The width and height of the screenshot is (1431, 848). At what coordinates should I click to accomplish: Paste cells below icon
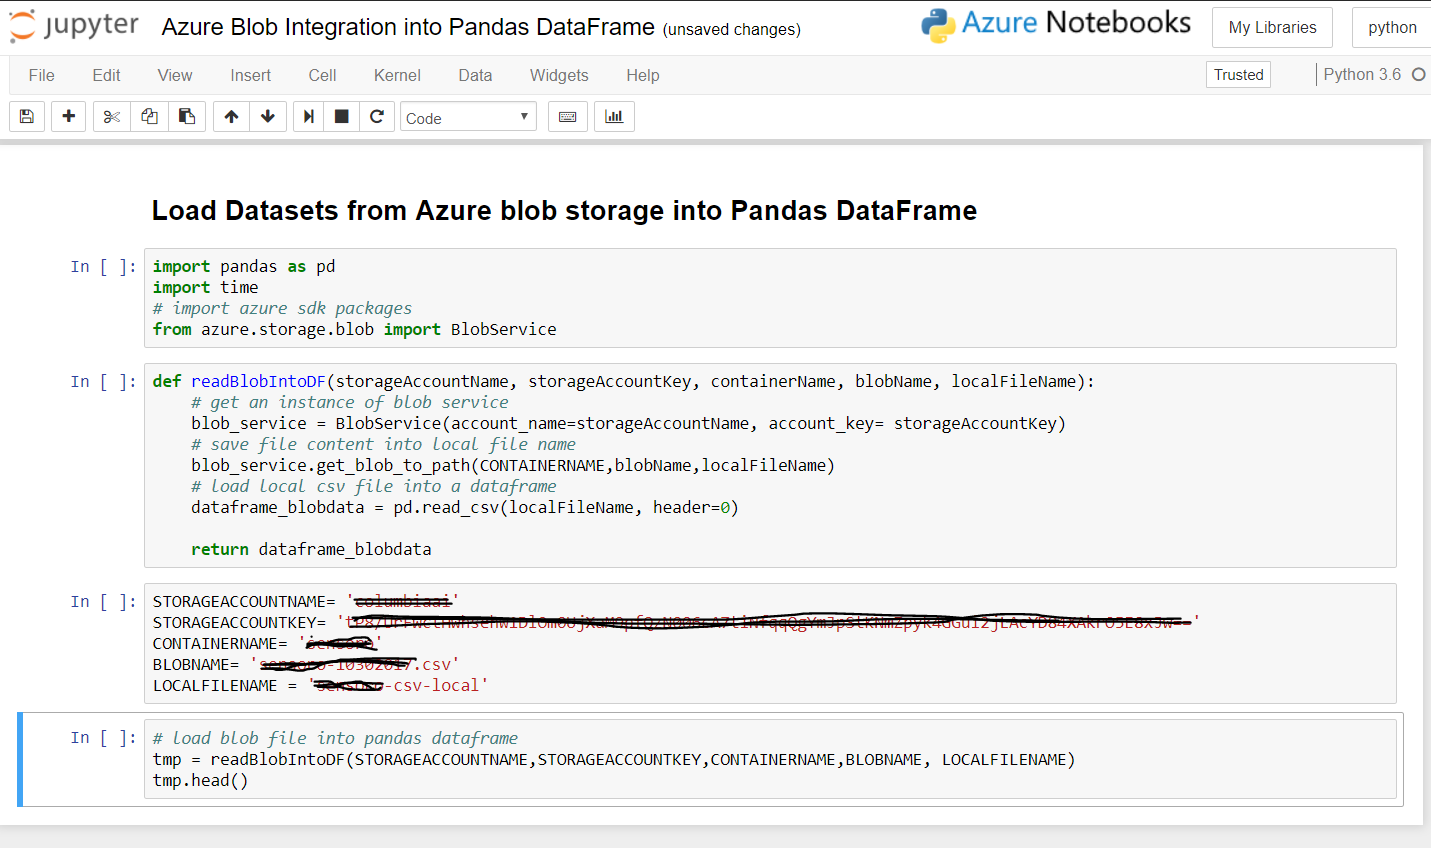coord(187,117)
